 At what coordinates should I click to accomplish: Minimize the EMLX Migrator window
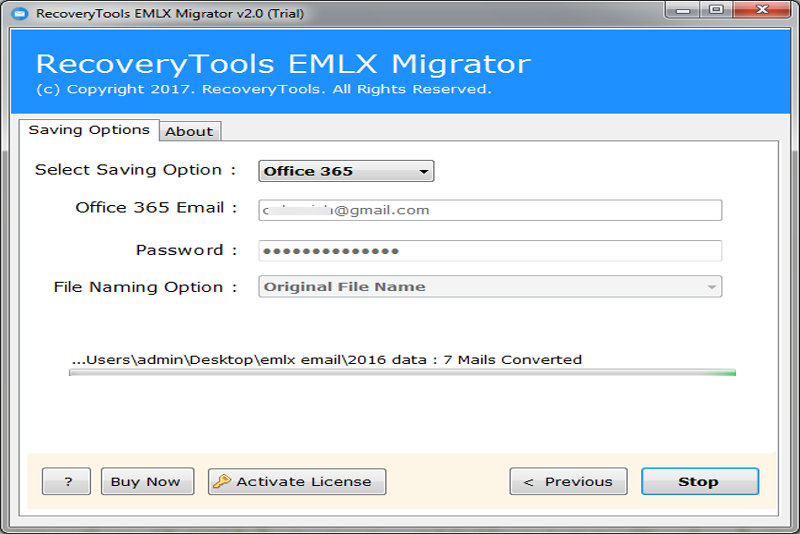click(x=682, y=10)
